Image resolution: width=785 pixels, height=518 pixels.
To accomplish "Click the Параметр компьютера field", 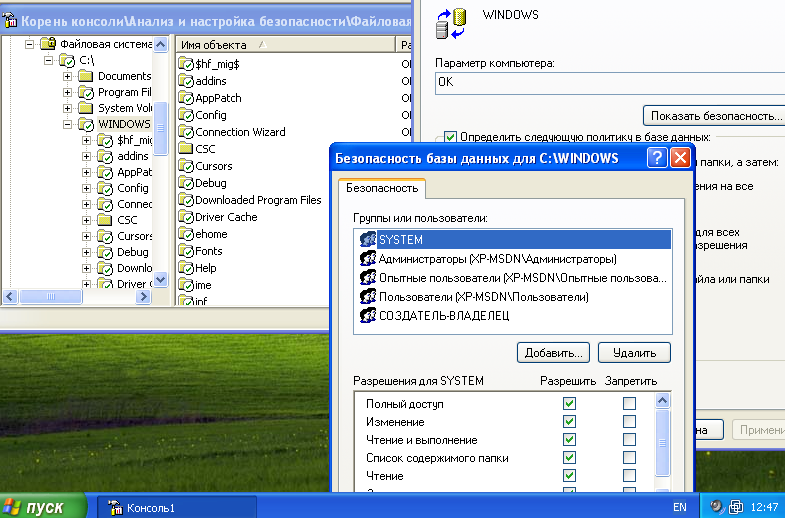I will point(610,83).
